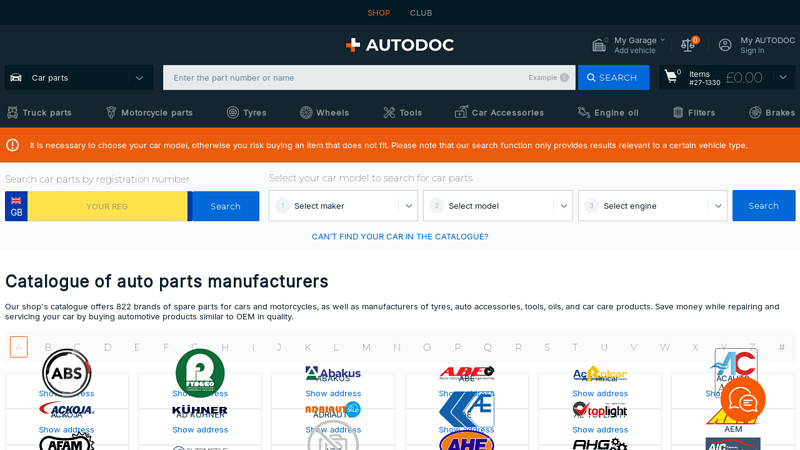Click the Motorcycle parts icon

[x=111, y=112]
